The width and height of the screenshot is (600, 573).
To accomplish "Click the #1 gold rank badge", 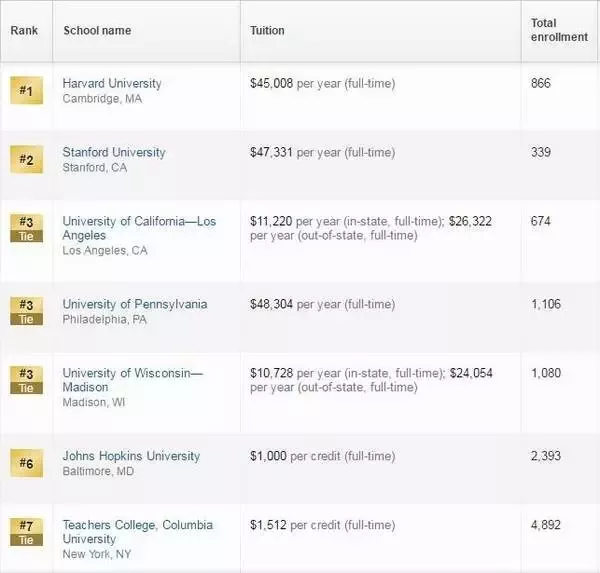I will tap(26, 90).
